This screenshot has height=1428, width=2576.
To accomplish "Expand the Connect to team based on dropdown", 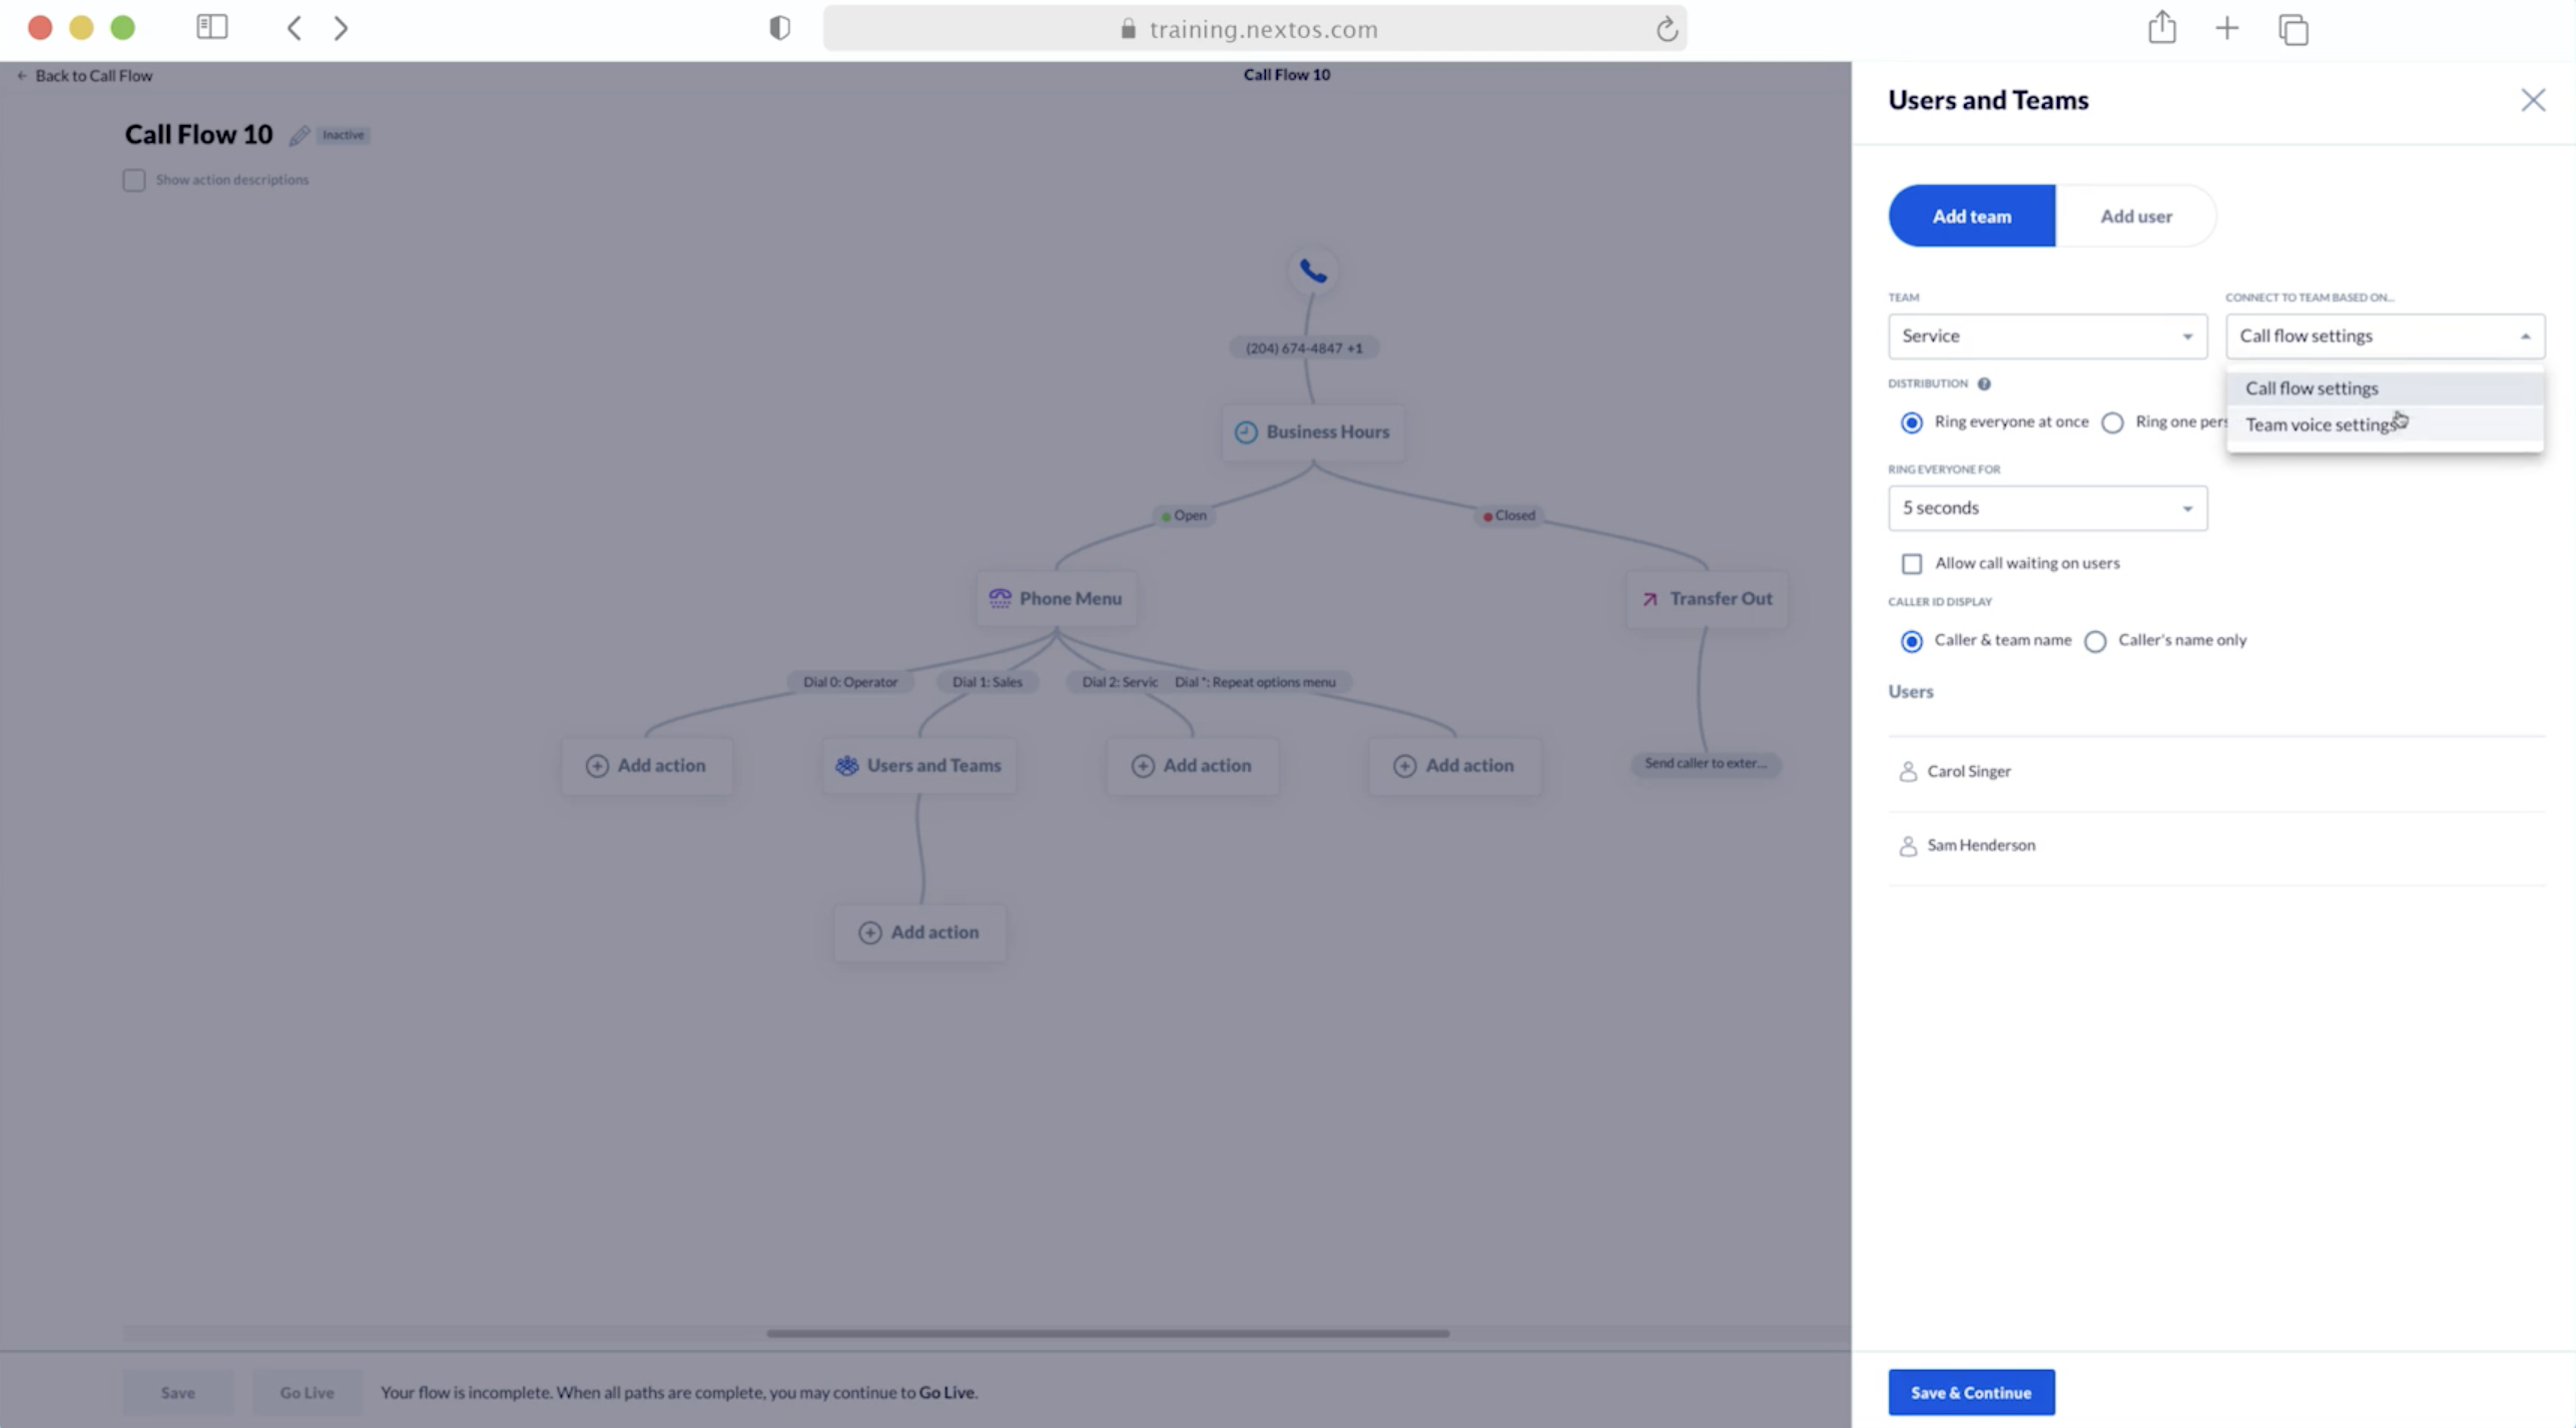I will 2382,335.
